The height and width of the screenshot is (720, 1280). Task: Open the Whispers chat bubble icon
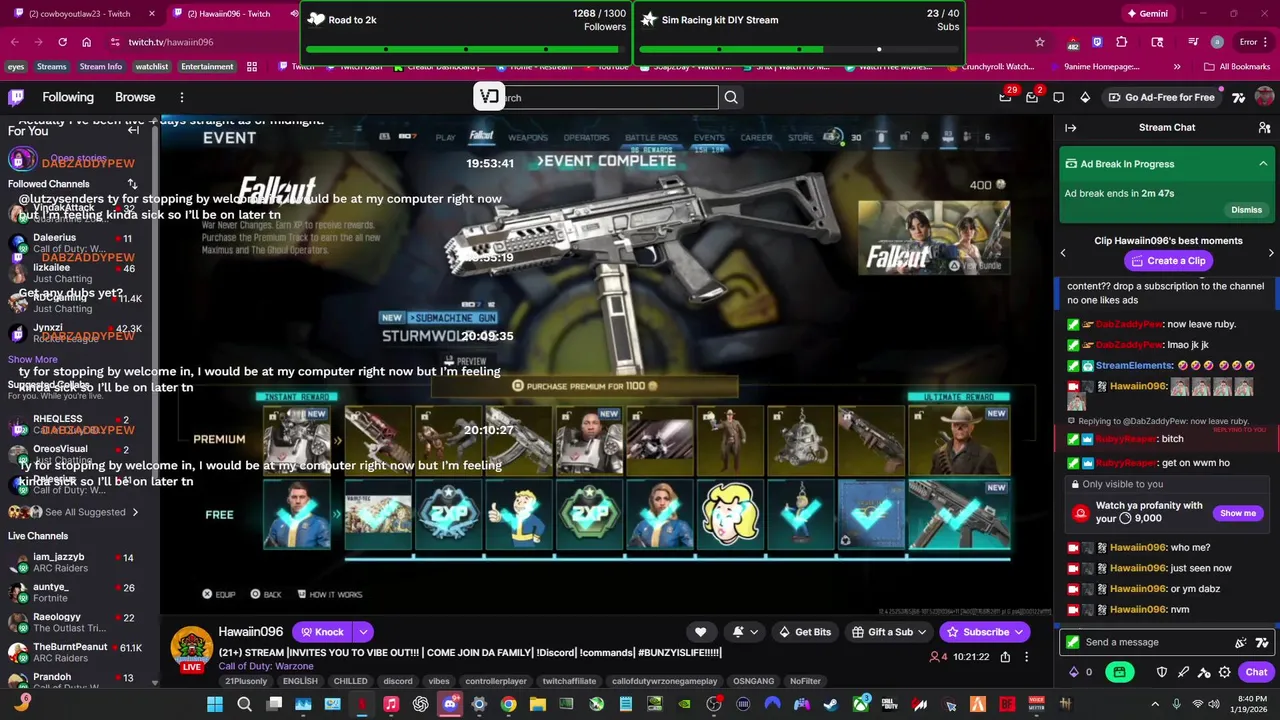pos(1058,97)
